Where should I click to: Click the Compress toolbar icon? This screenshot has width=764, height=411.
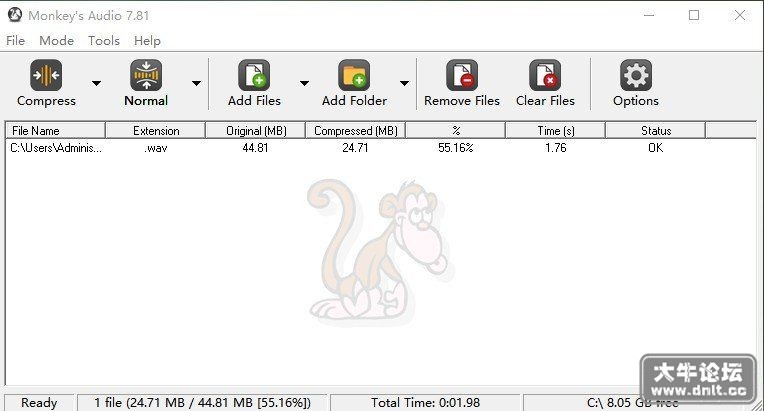pyautogui.click(x=46, y=75)
